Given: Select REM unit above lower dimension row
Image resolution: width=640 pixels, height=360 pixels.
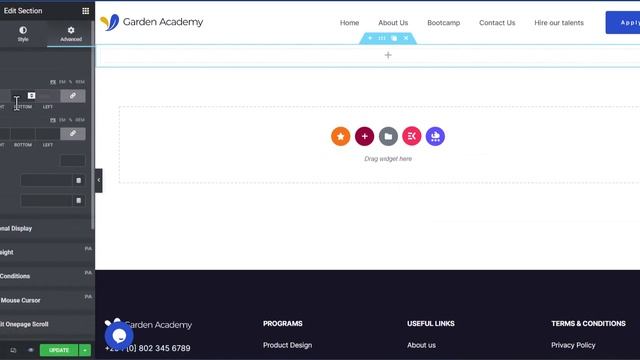Looking at the screenshot, I should click(x=80, y=120).
